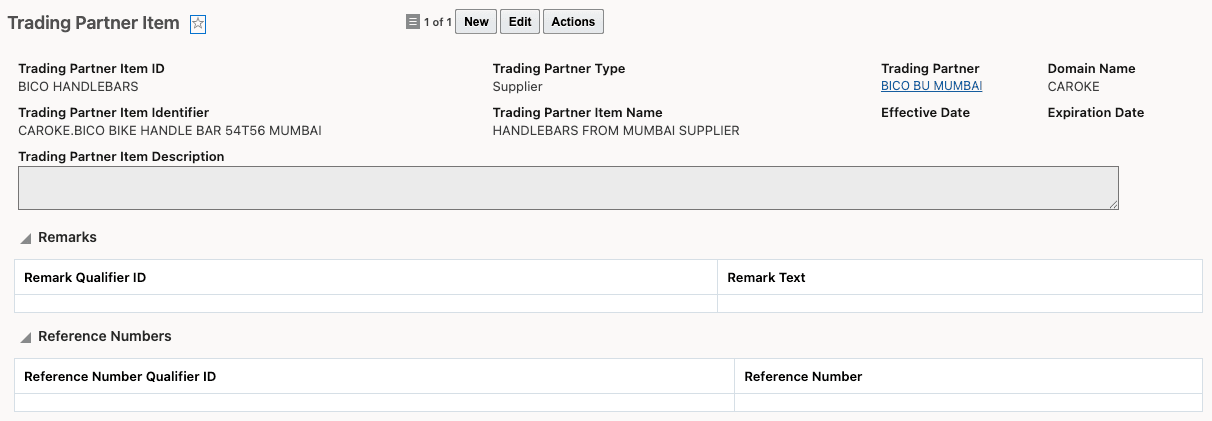The width and height of the screenshot is (1212, 421).
Task: Click the HANDLEBARS FROM MUMBAI SUPPLIER item name
Action: click(616, 130)
